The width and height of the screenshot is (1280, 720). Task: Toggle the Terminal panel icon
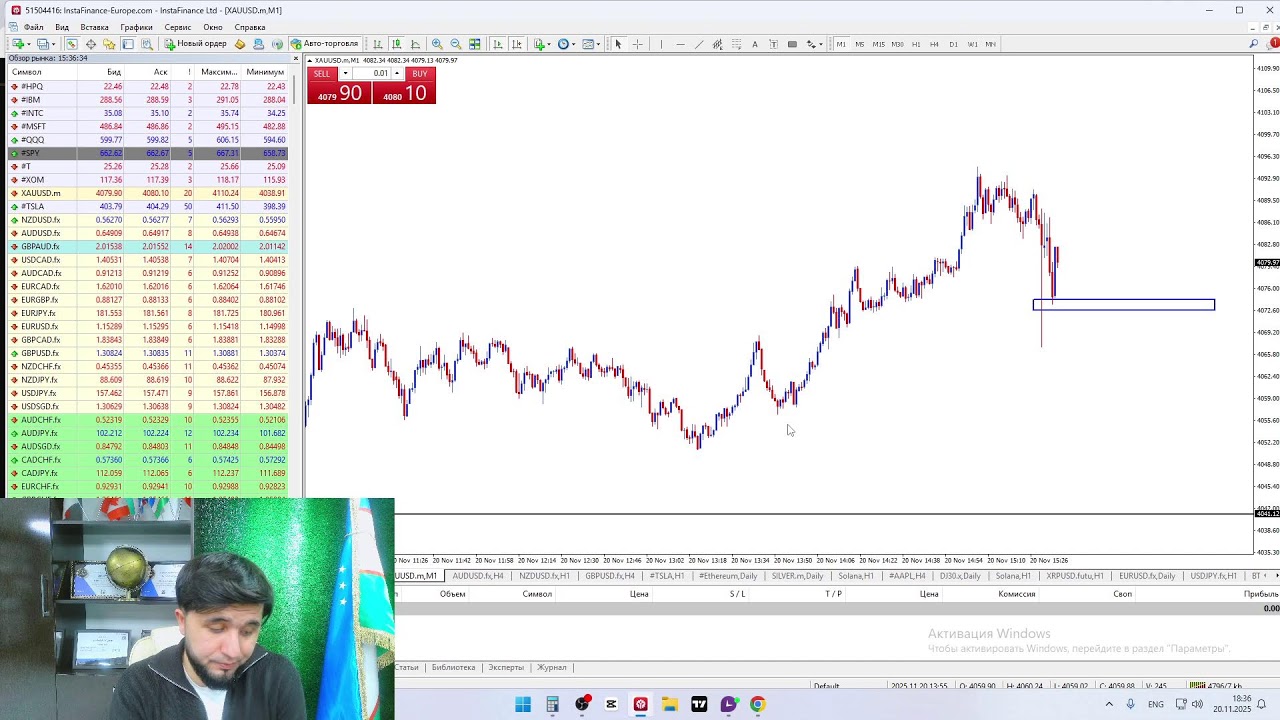pos(128,44)
